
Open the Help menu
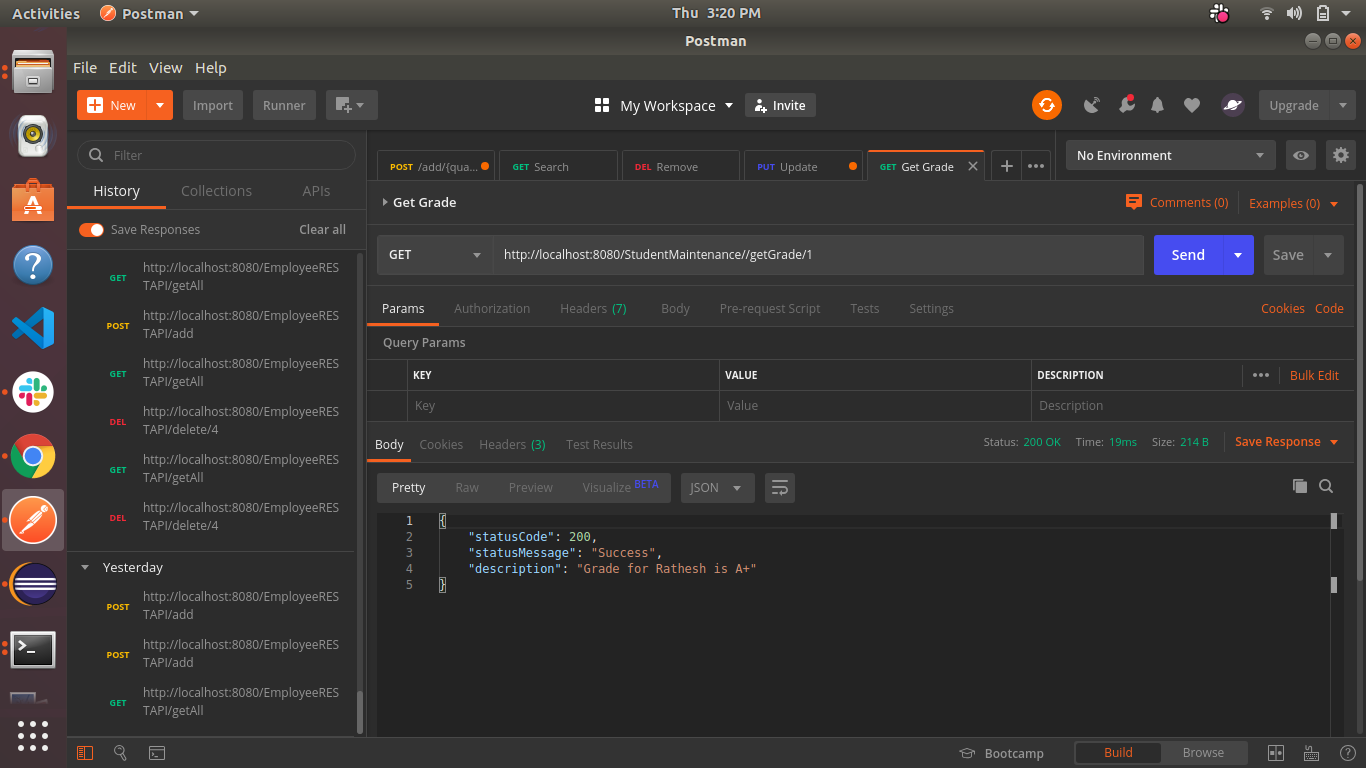[x=211, y=68]
